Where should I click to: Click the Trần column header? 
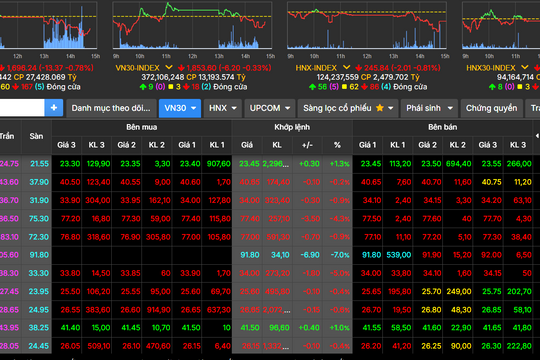7,136
